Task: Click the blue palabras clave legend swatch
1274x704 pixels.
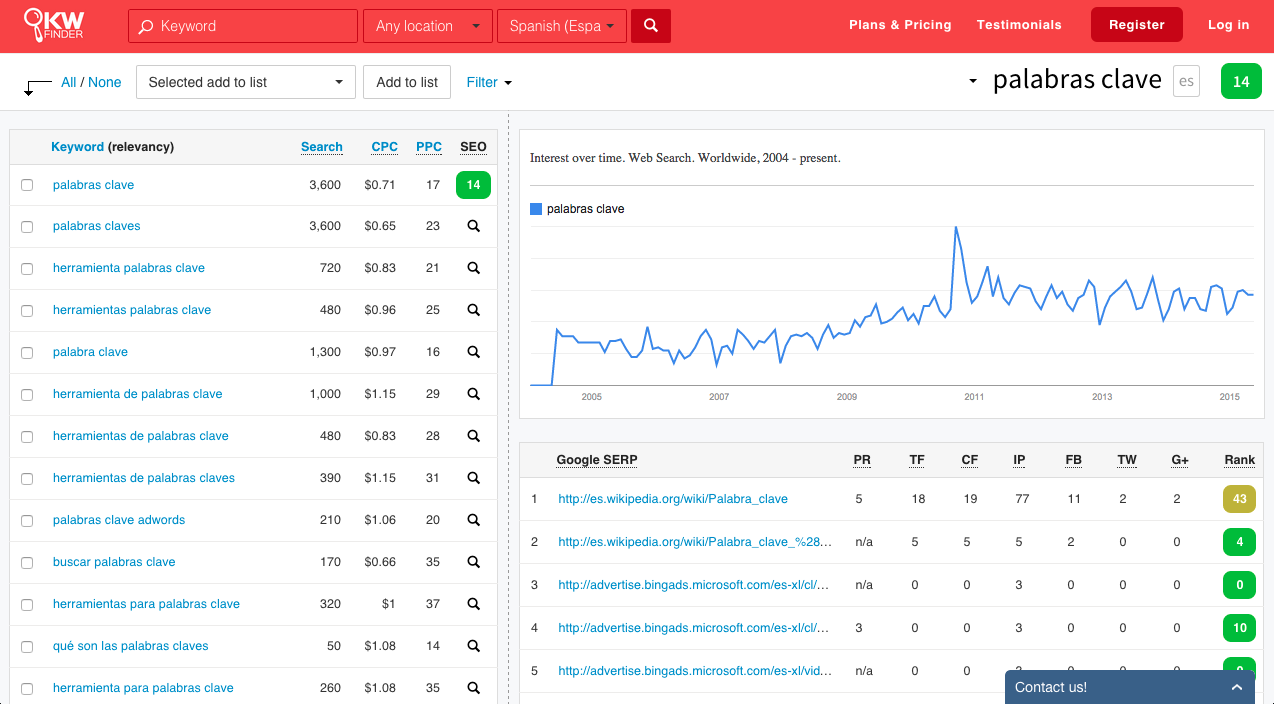Action: (536, 209)
